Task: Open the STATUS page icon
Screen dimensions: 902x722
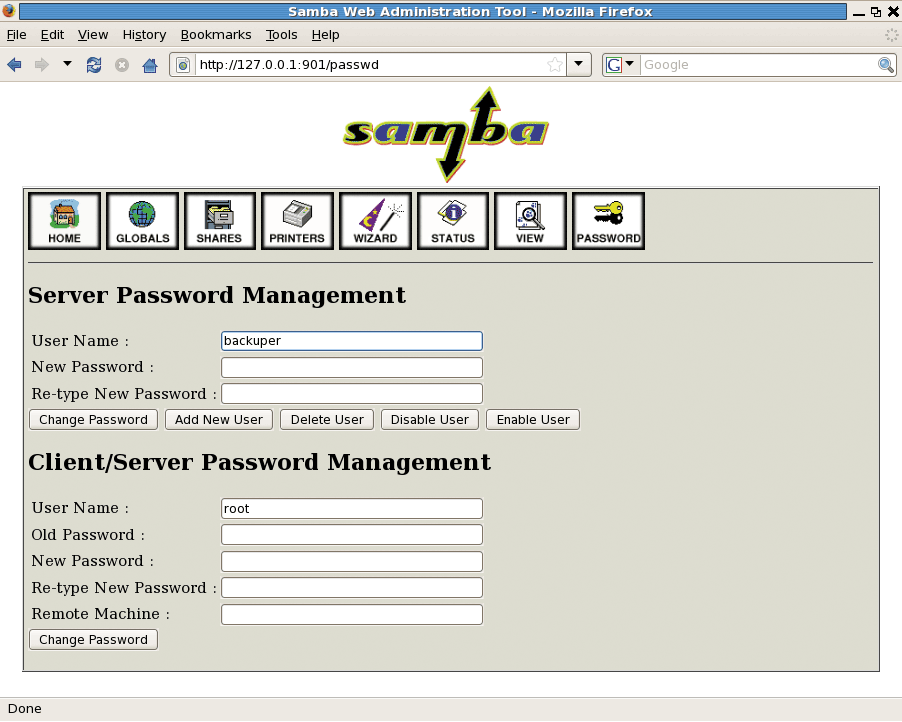Action: pos(453,221)
